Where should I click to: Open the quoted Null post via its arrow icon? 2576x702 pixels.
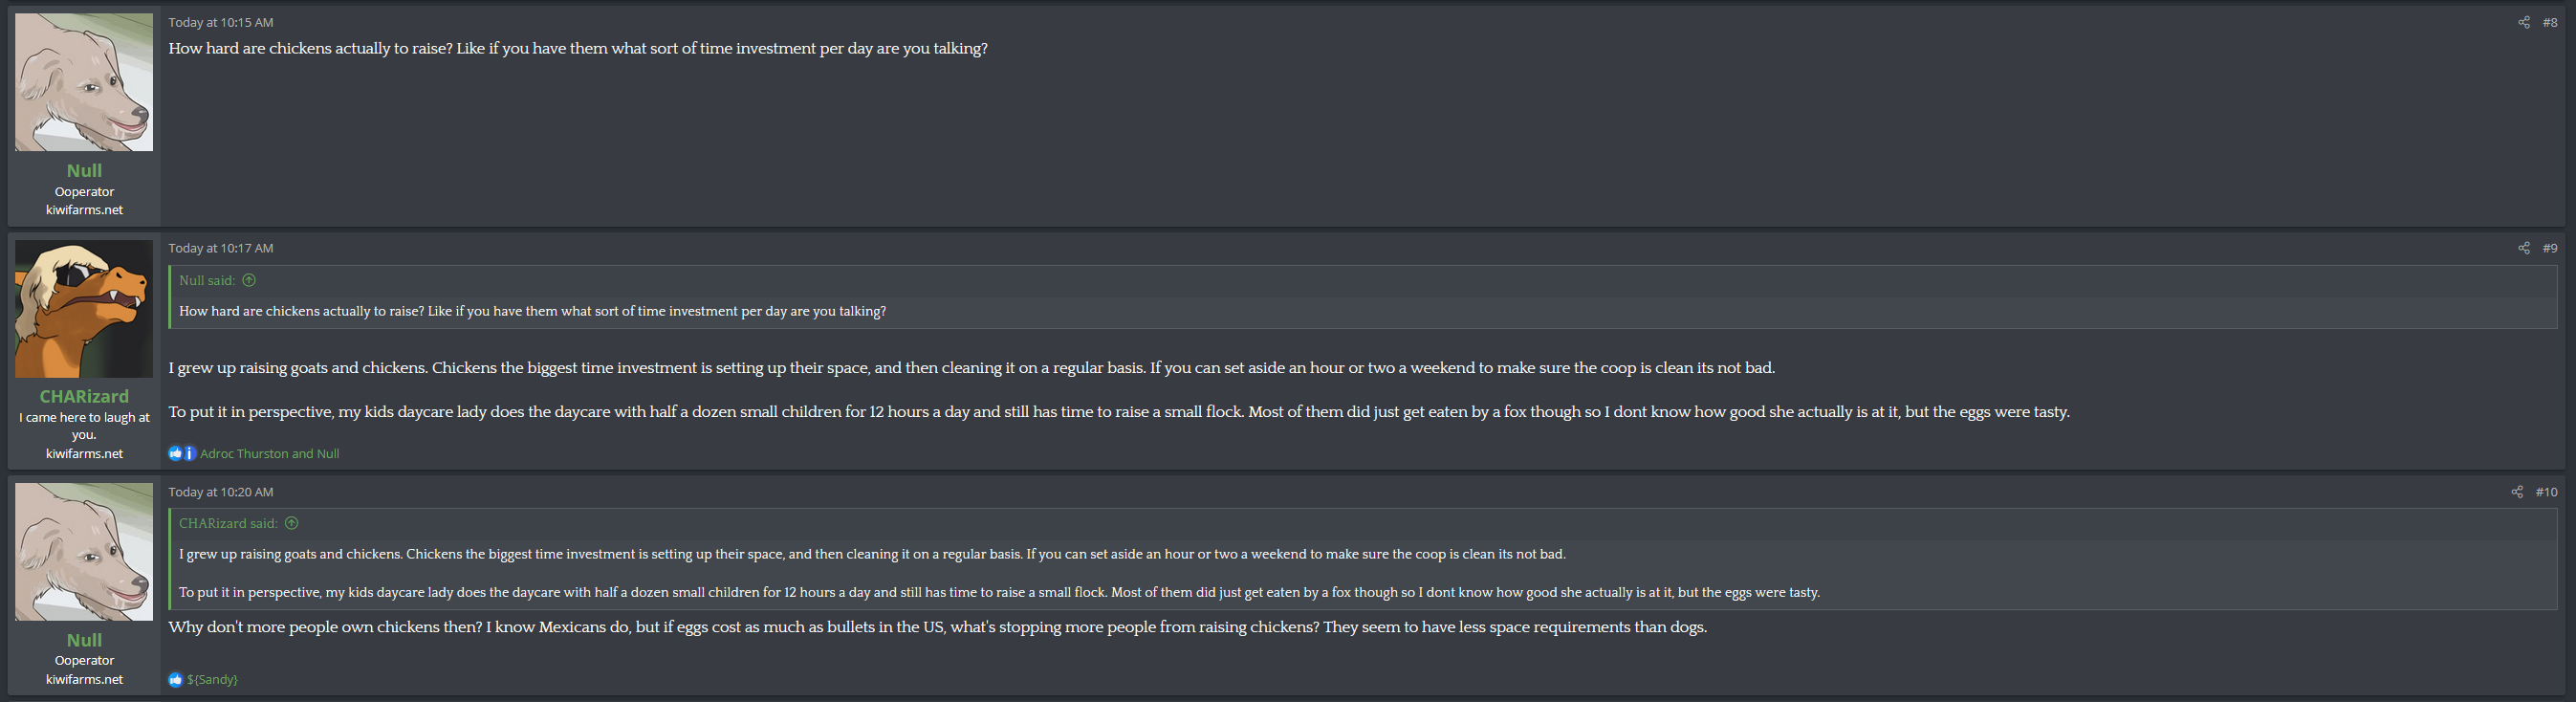pyautogui.click(x=249, y=280)
